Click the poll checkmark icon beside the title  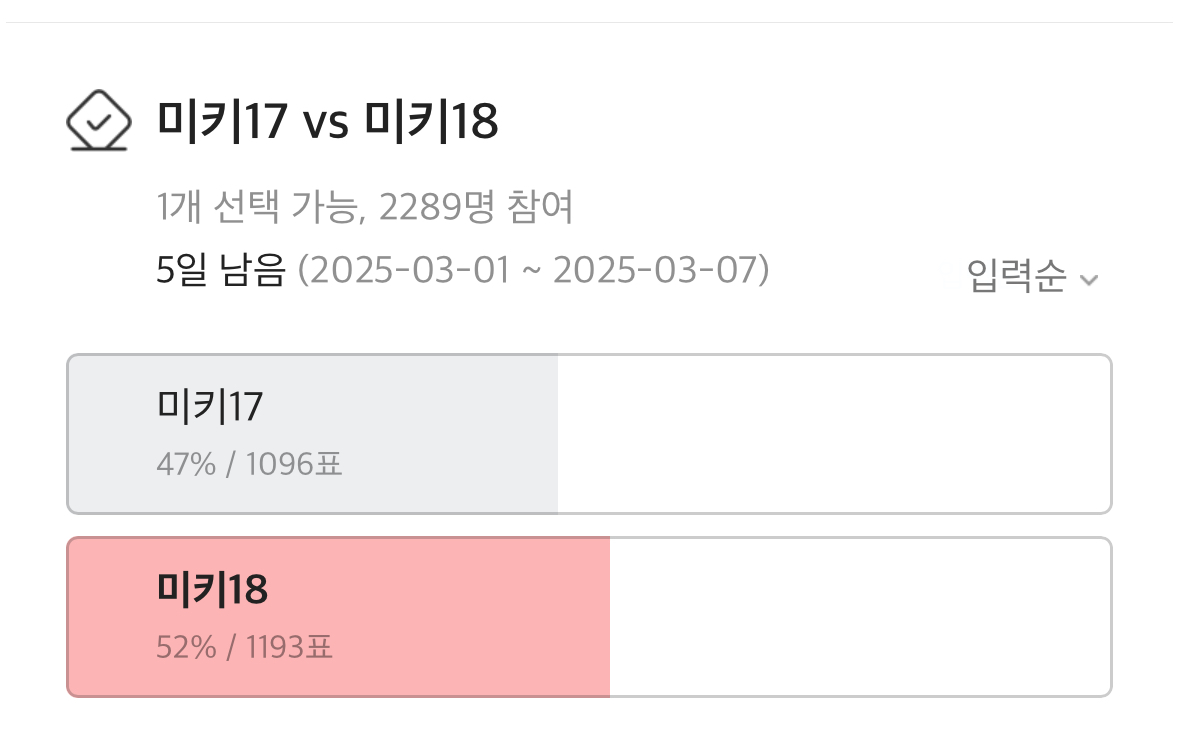(x=98, y=122)
